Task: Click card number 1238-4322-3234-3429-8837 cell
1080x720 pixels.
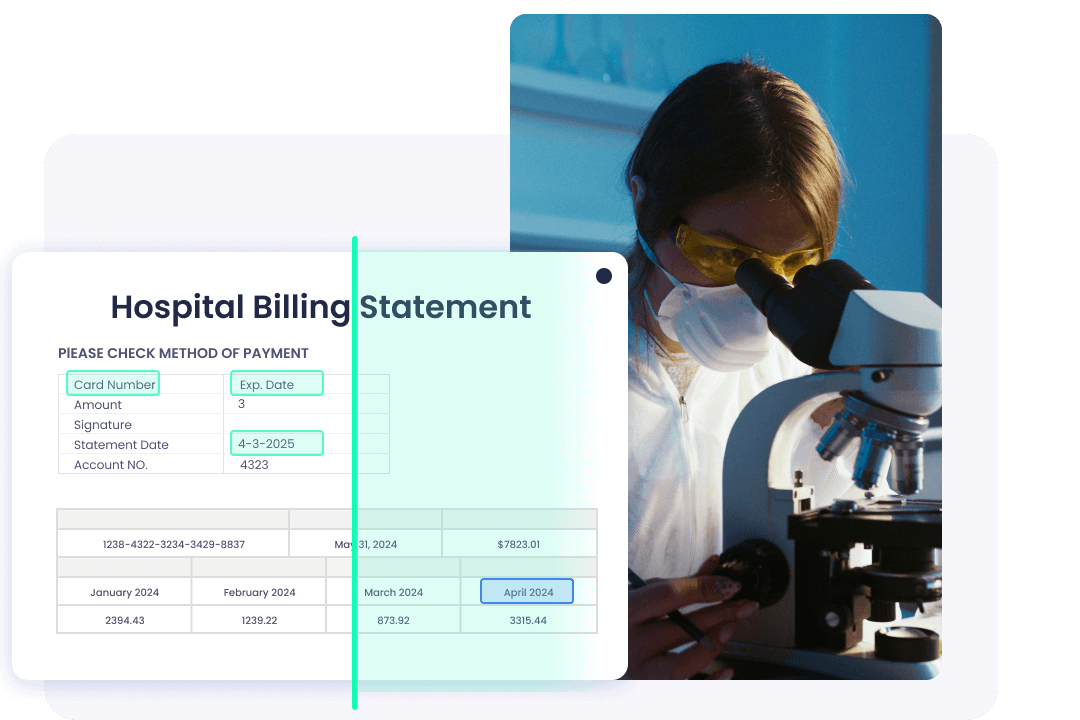Action: pos(174,544)
